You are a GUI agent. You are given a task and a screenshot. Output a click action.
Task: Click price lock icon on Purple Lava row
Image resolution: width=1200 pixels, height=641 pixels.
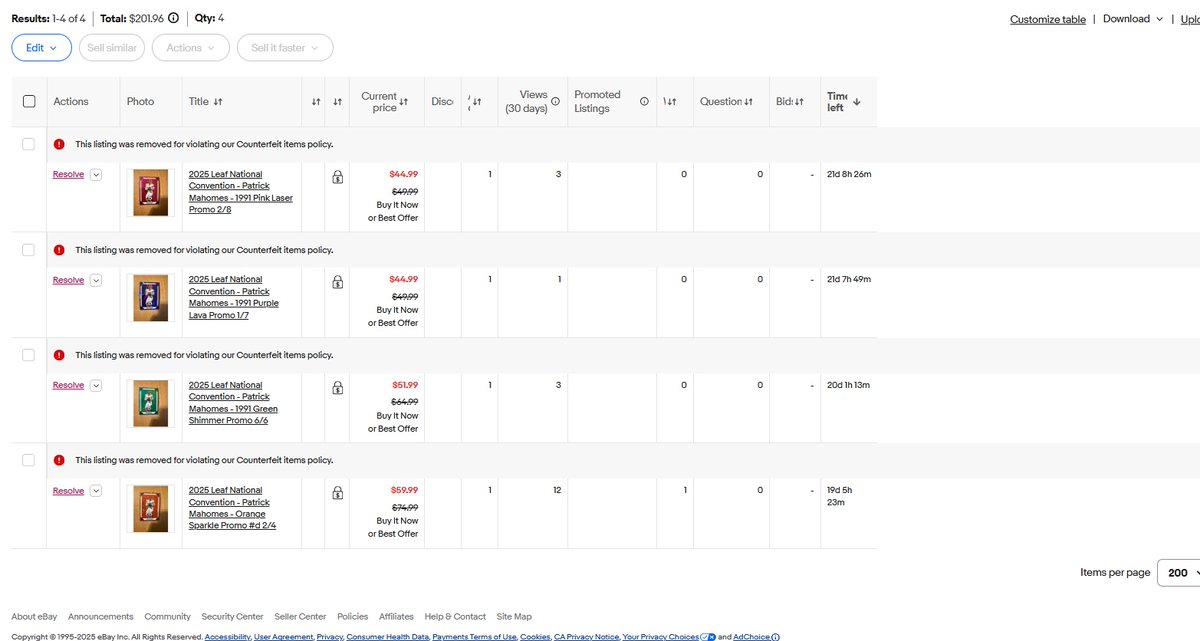coord(338,282)
